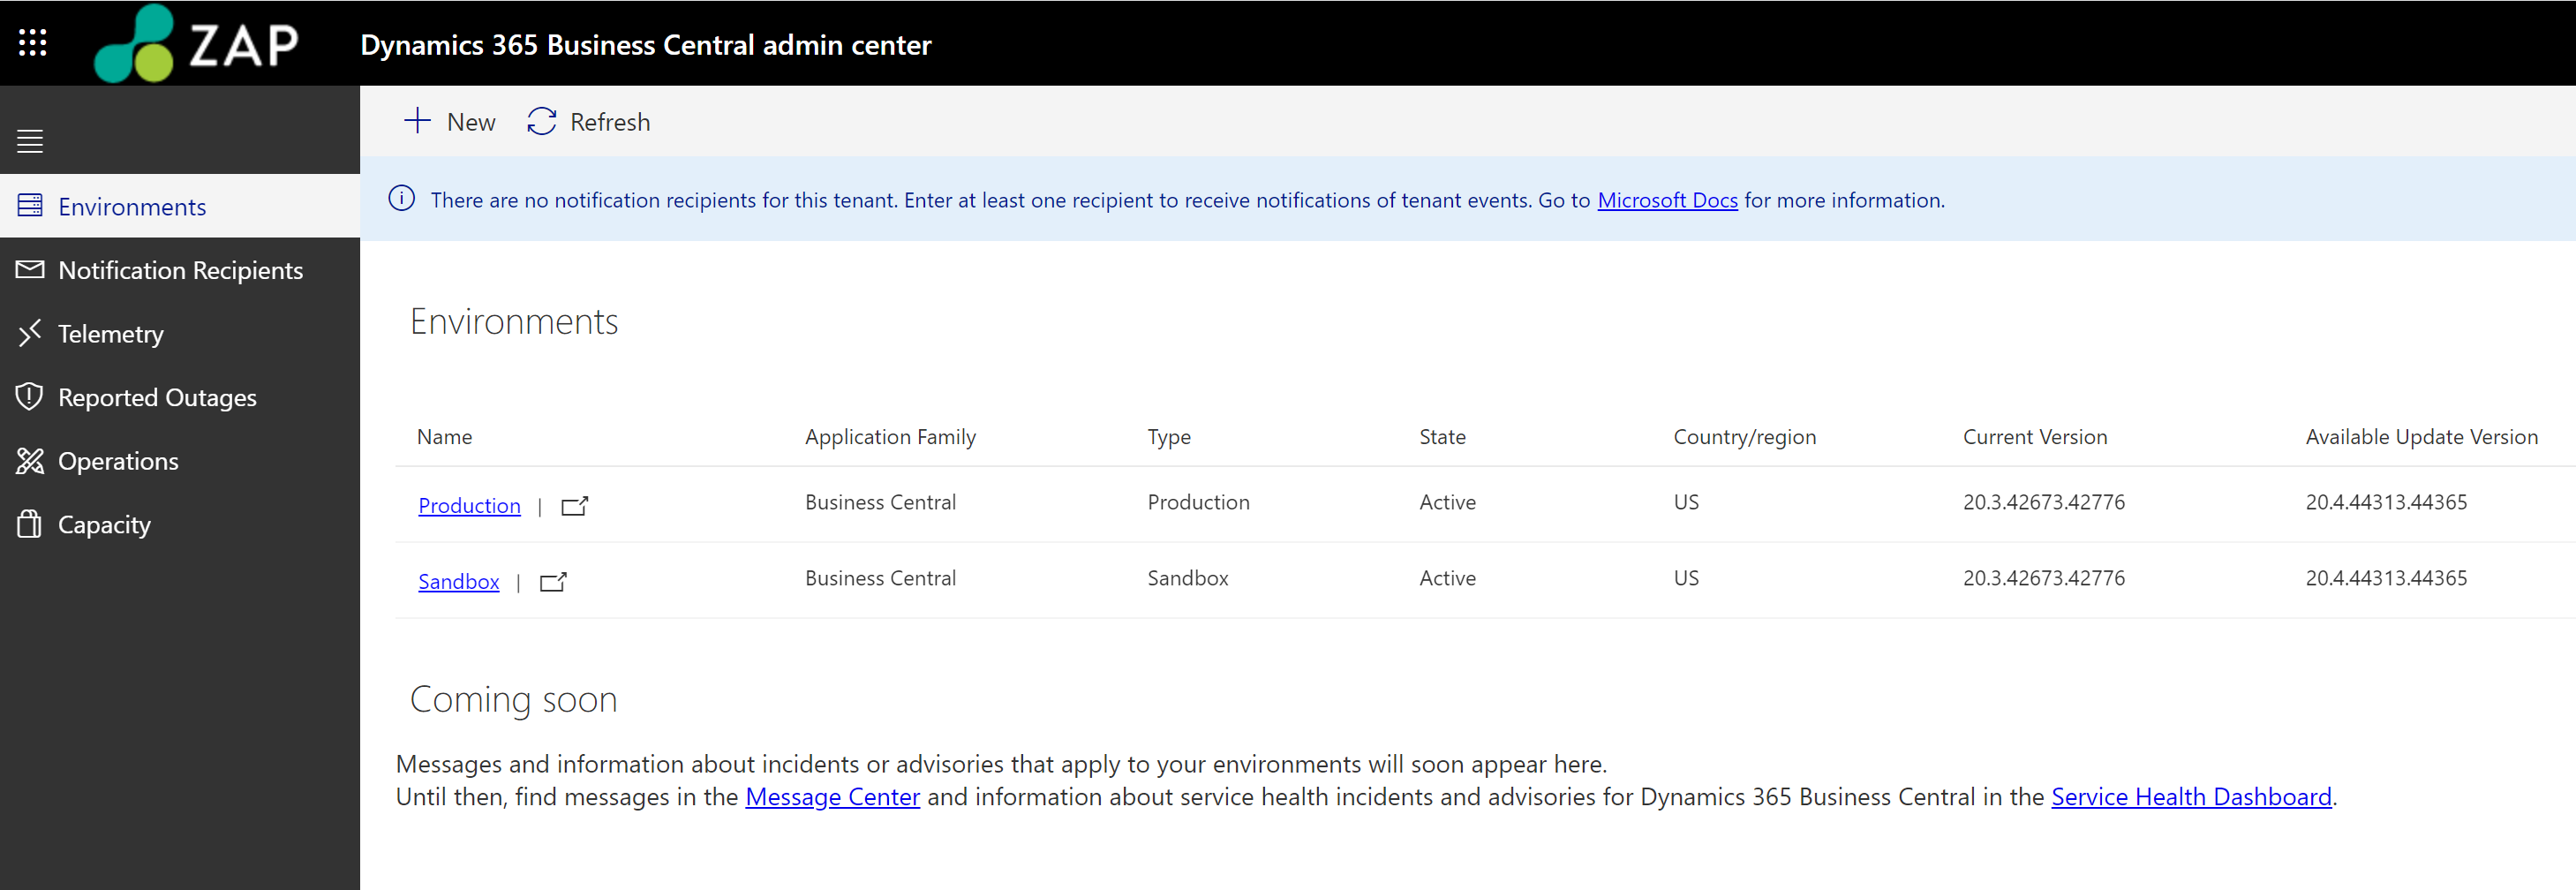Click the Reported Outages shield icon
The height and width of the screenshot is (890, 2576).
pyautogui.click(x=30, y=396)
